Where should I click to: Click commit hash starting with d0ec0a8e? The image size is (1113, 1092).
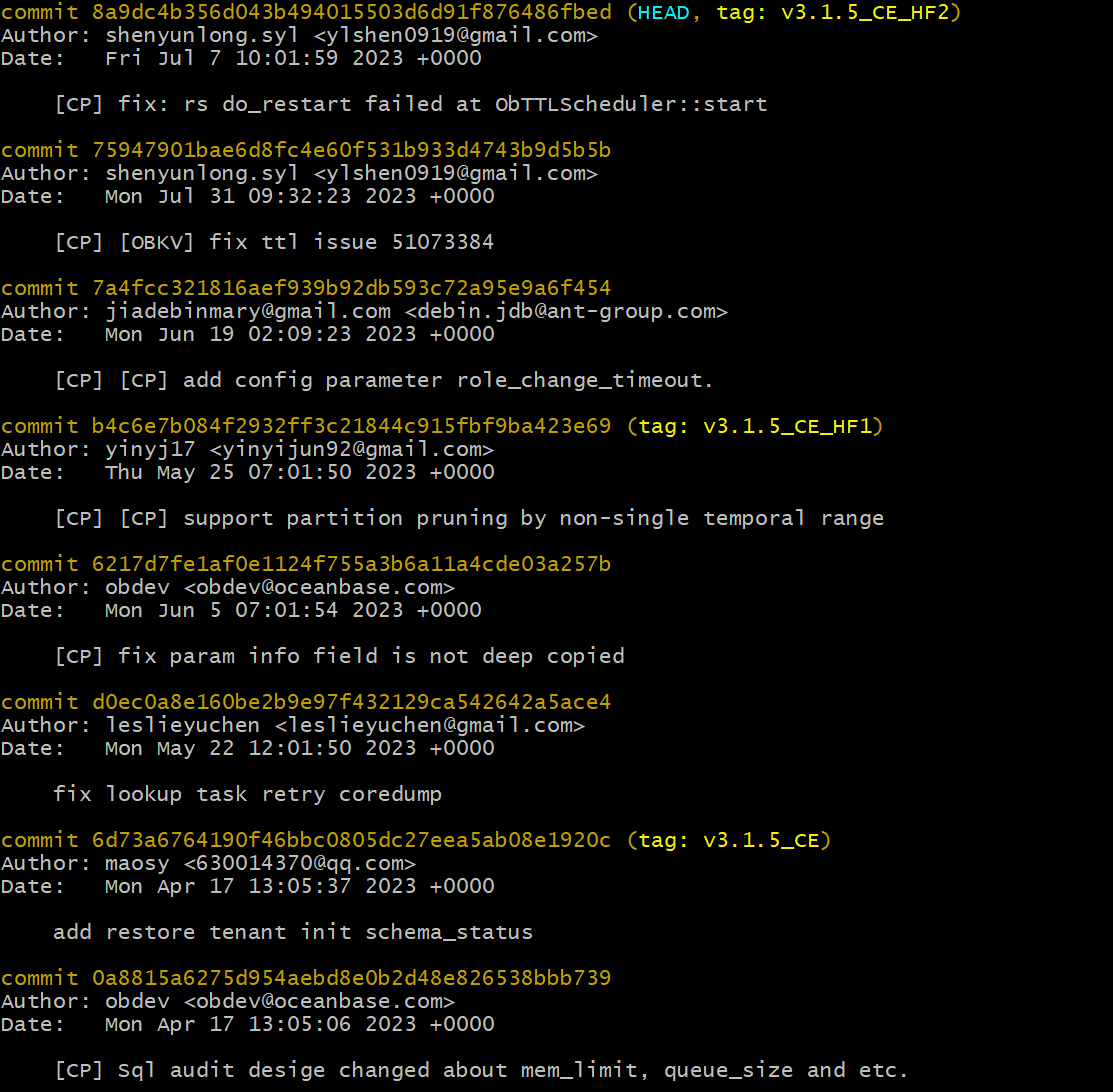point(352,702)
